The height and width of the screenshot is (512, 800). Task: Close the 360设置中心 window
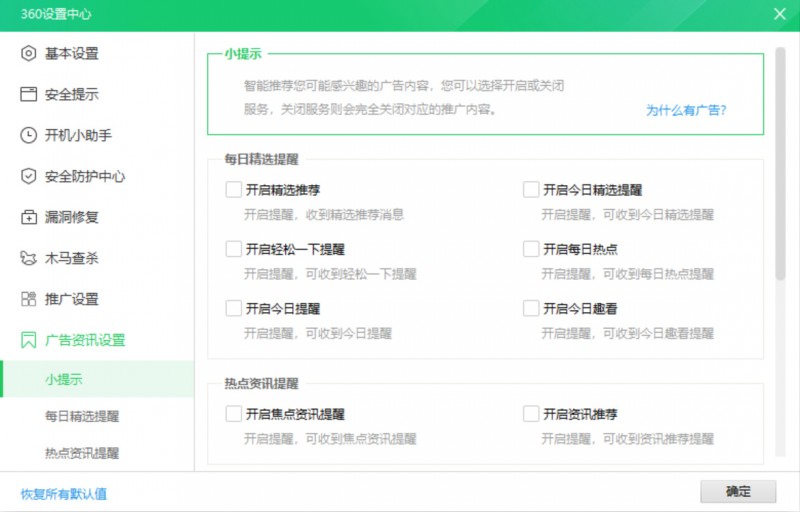click(x=780, y=14)
